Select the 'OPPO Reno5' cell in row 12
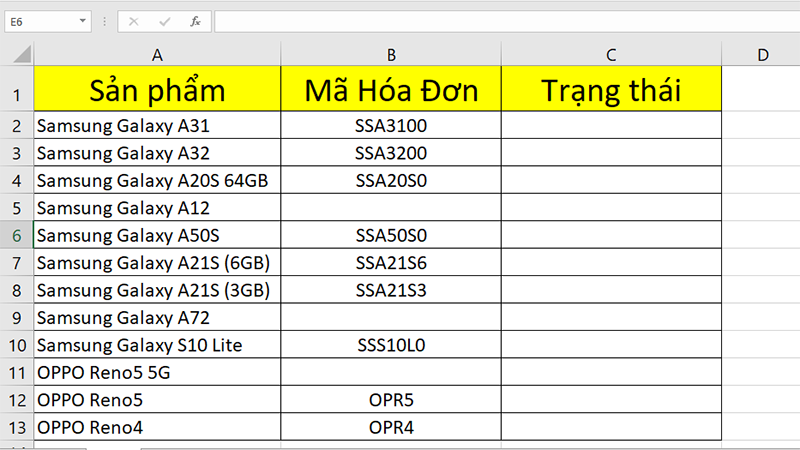 (157, 401)
